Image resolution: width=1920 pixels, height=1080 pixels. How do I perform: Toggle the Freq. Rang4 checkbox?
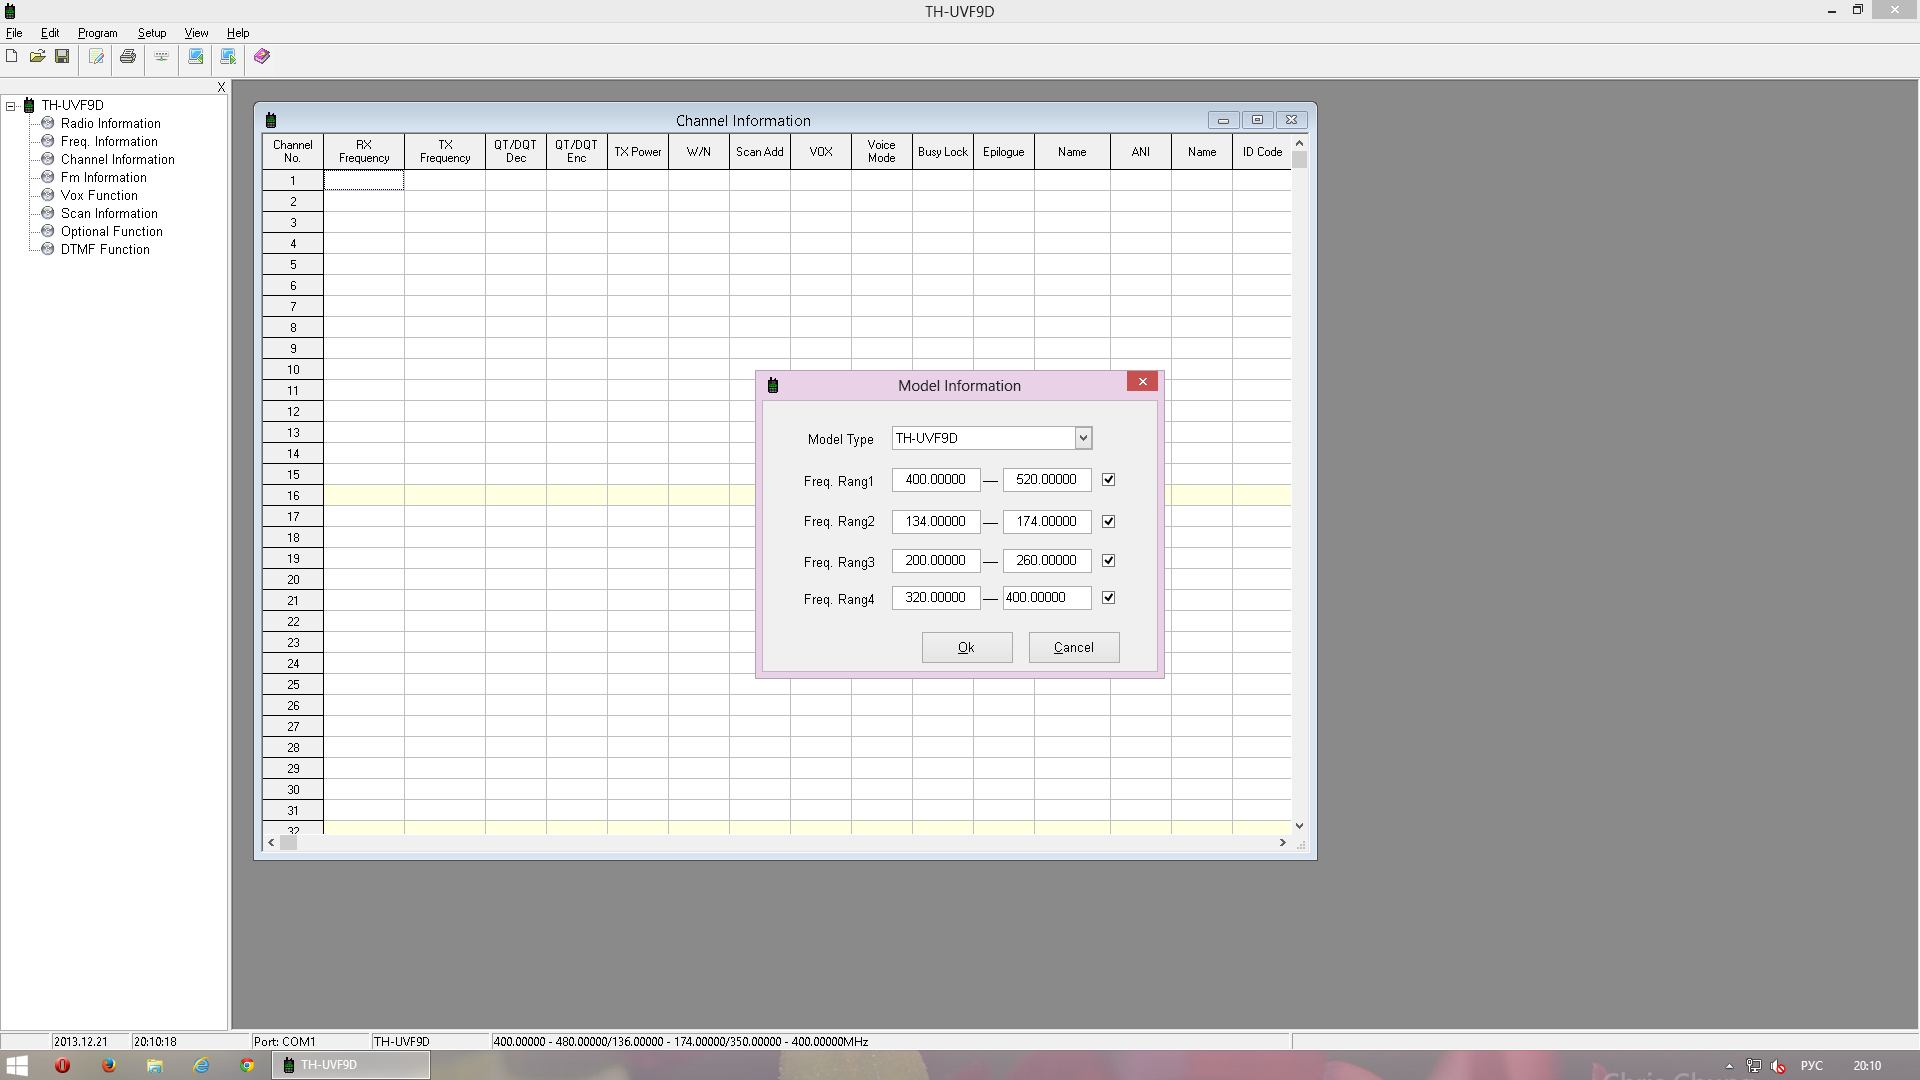tap(1108, 598)
